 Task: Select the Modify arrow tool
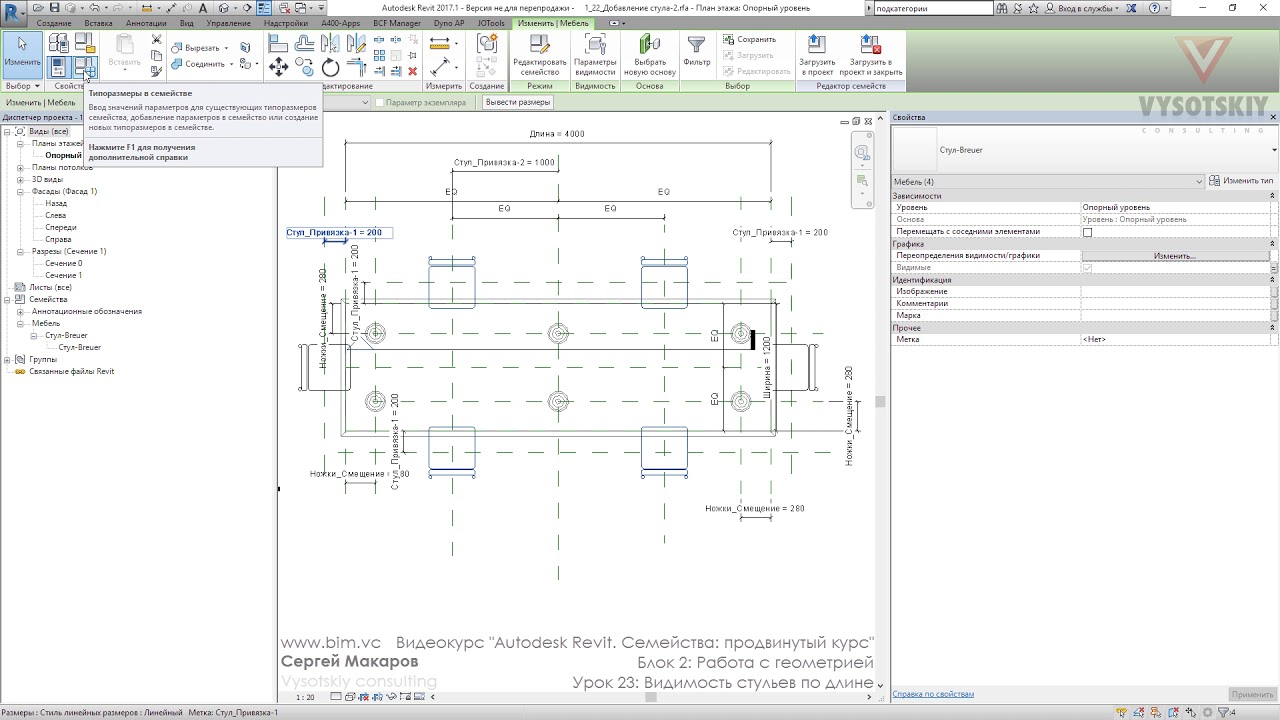click(x=22, y=54)
